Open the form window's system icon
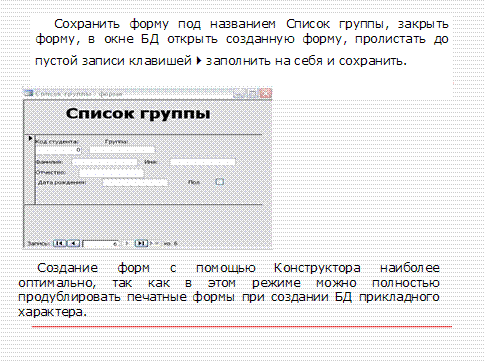 click(x=28, y=93)
